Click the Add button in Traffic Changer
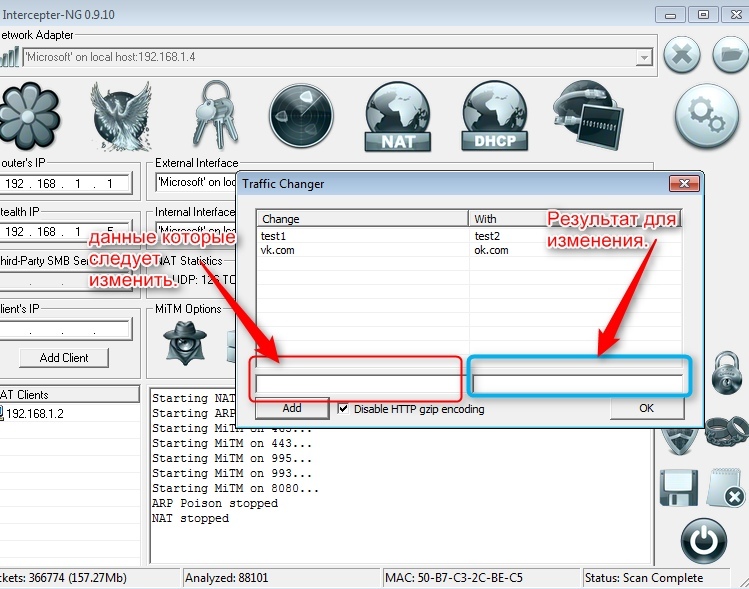Screen dimensions: 749x589 [x=291, y=409]
